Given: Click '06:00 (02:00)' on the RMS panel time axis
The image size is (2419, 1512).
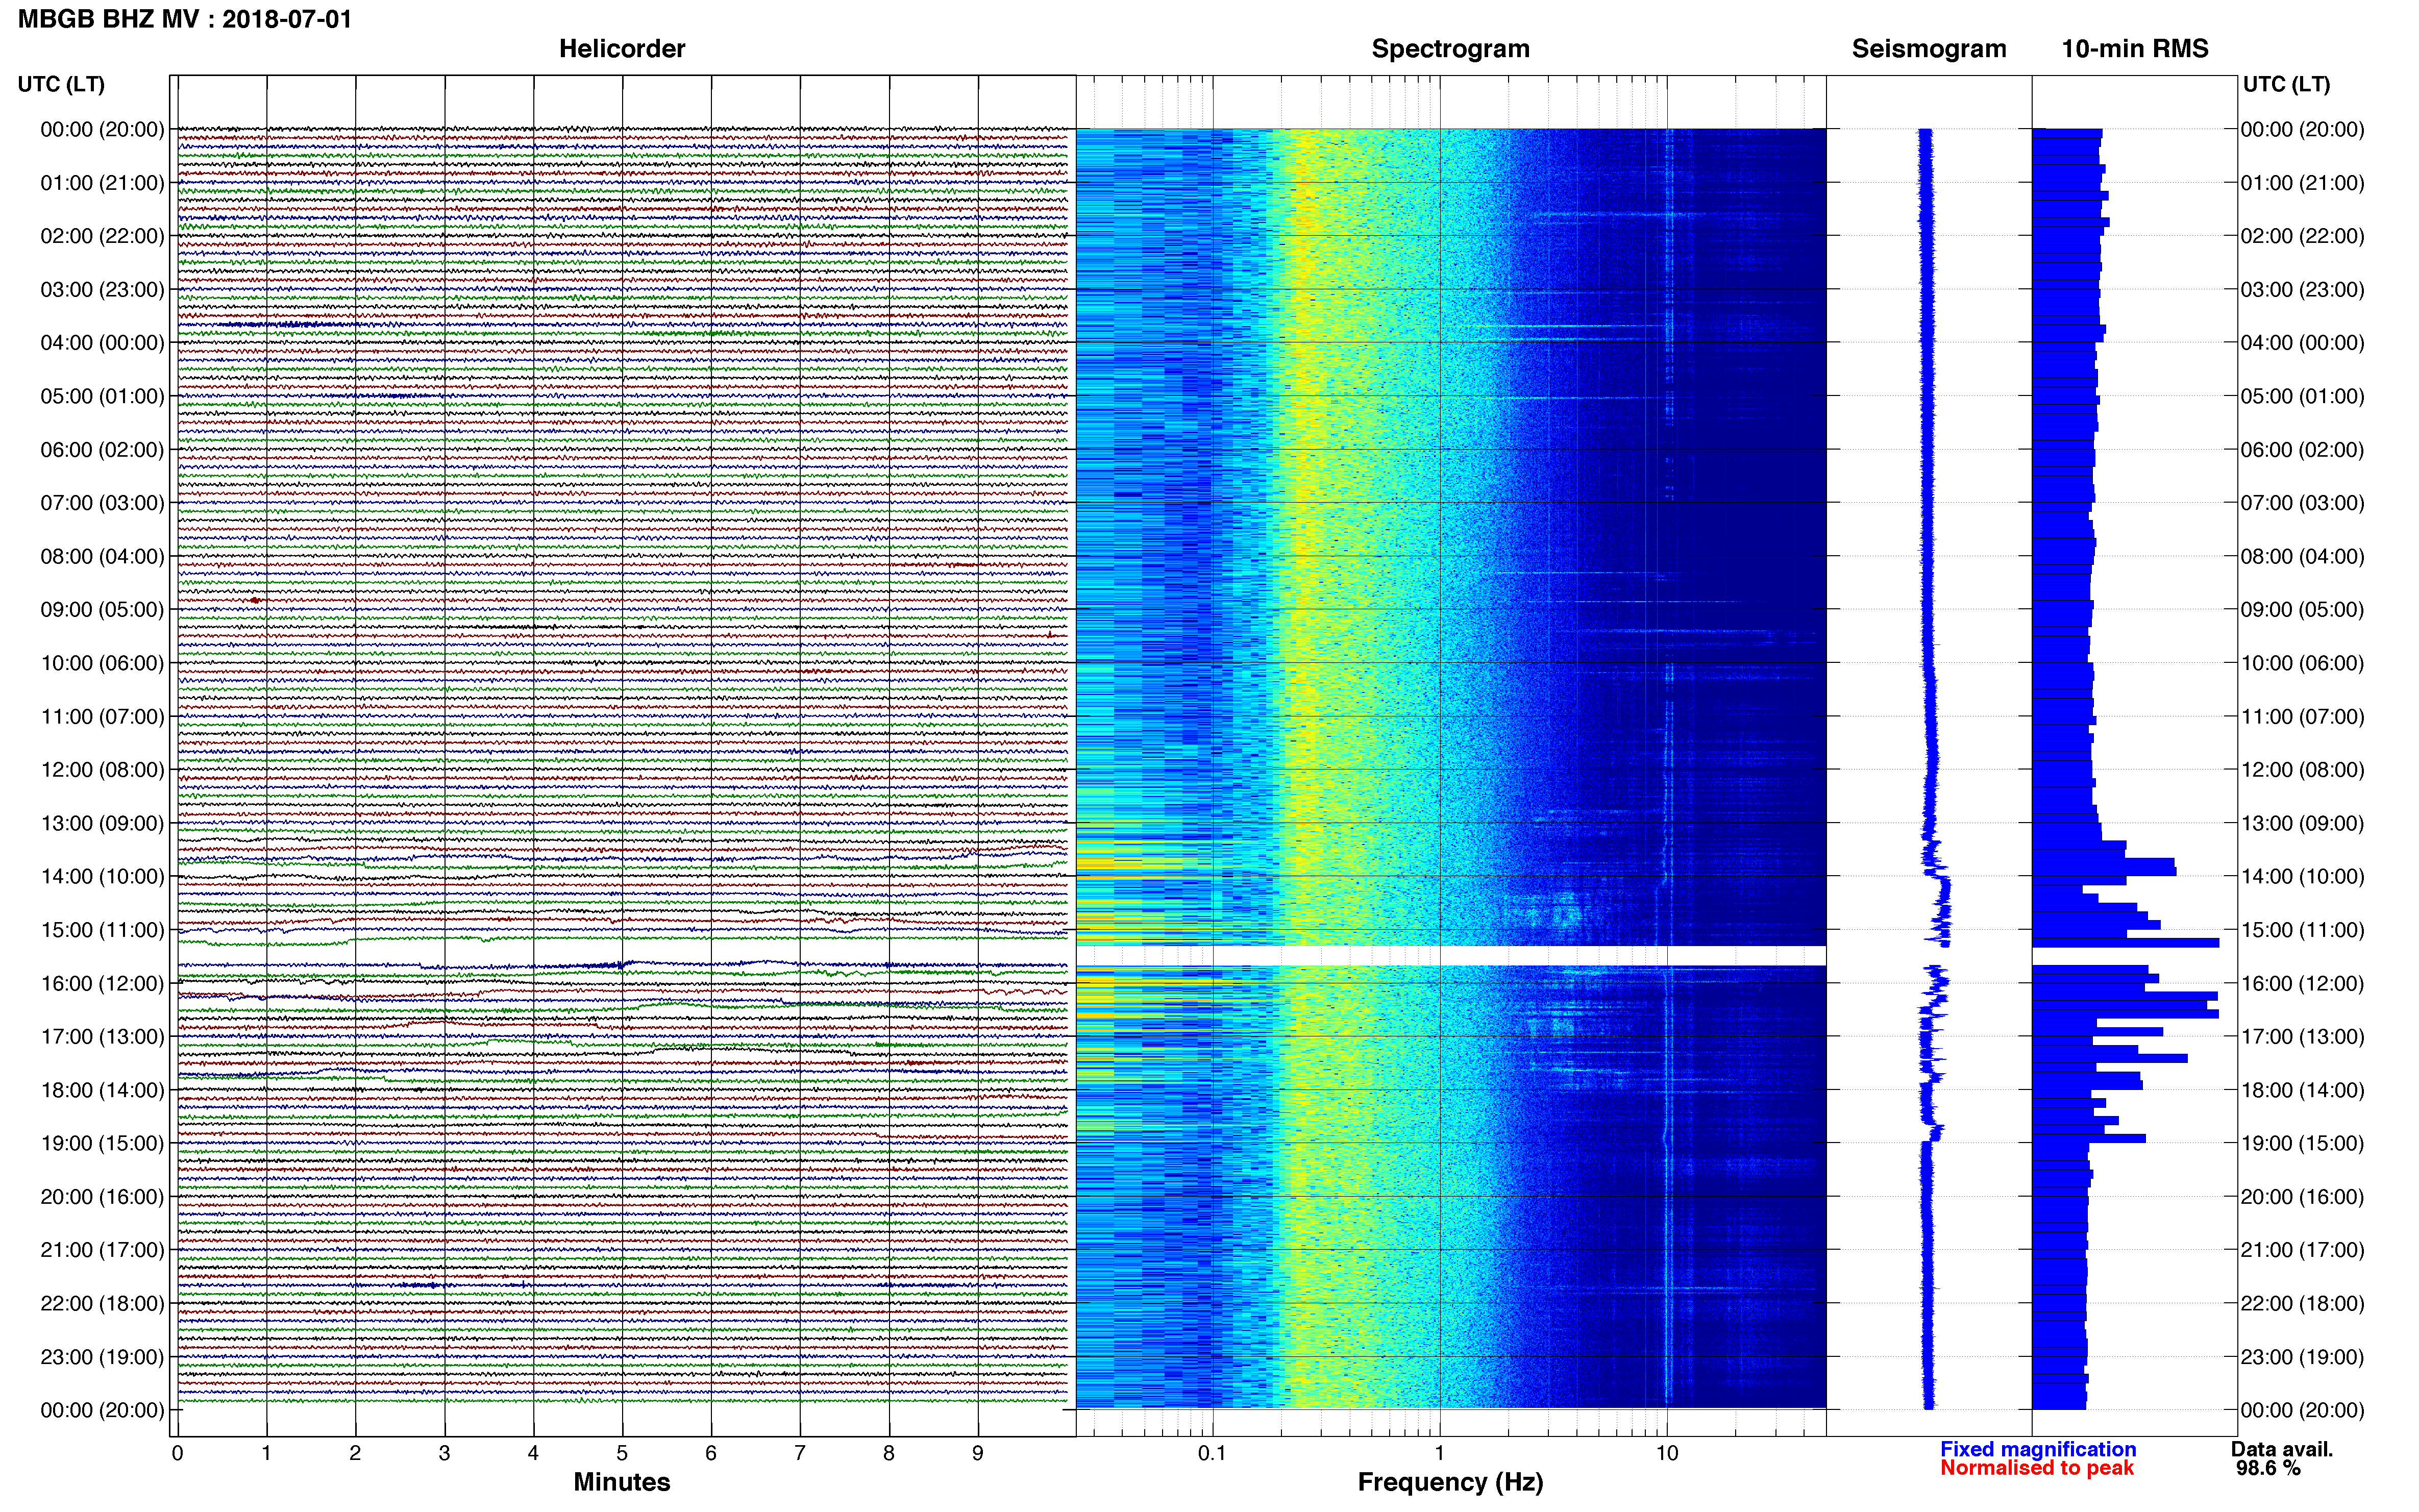Looking at the screenshot, I should 2302,450.
